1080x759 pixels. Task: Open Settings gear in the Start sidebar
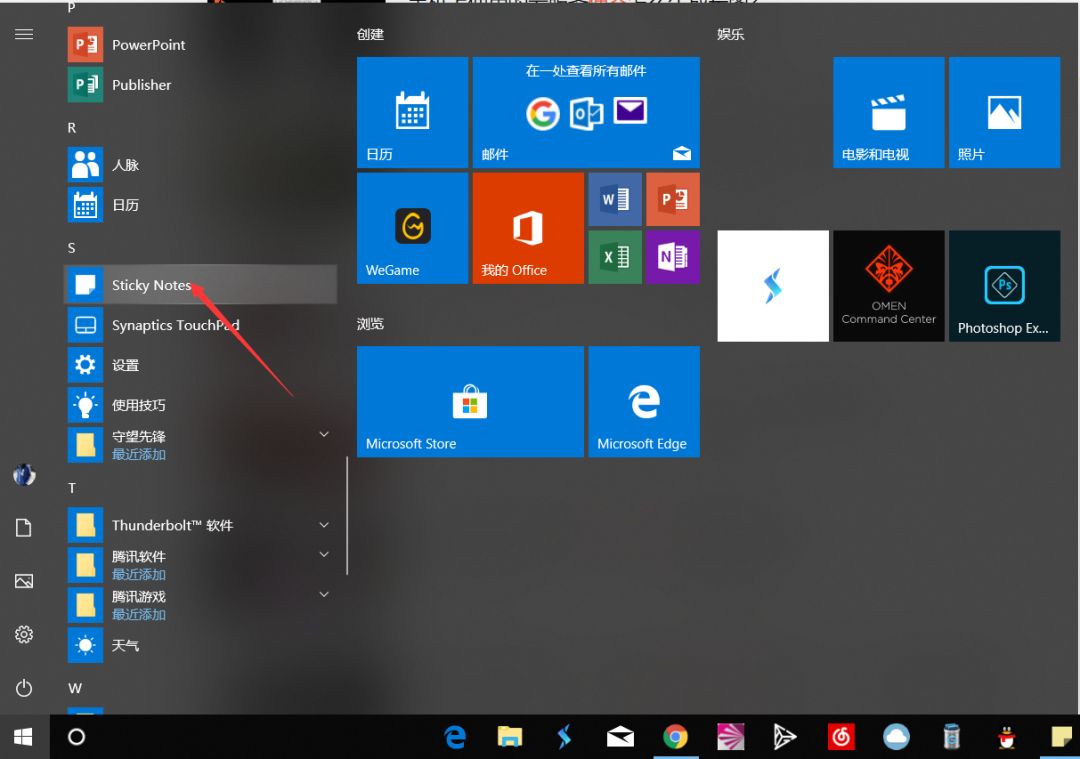coord(24,634)
